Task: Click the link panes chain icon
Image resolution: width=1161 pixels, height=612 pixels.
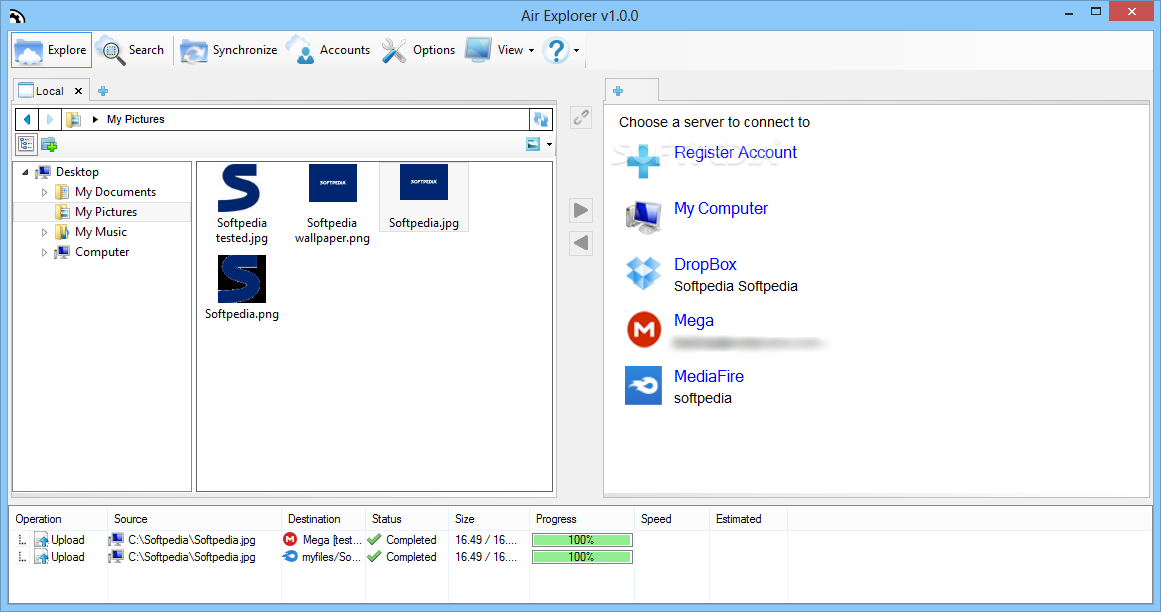Action: click(x=581, y=117)
